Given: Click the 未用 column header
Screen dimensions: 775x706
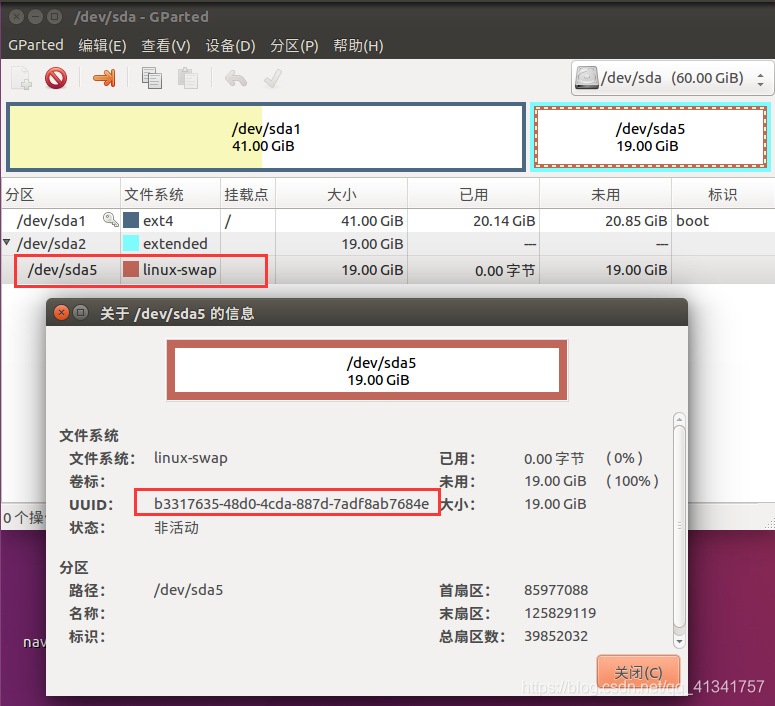Looking at the screenshot, I should coord(605,194).
